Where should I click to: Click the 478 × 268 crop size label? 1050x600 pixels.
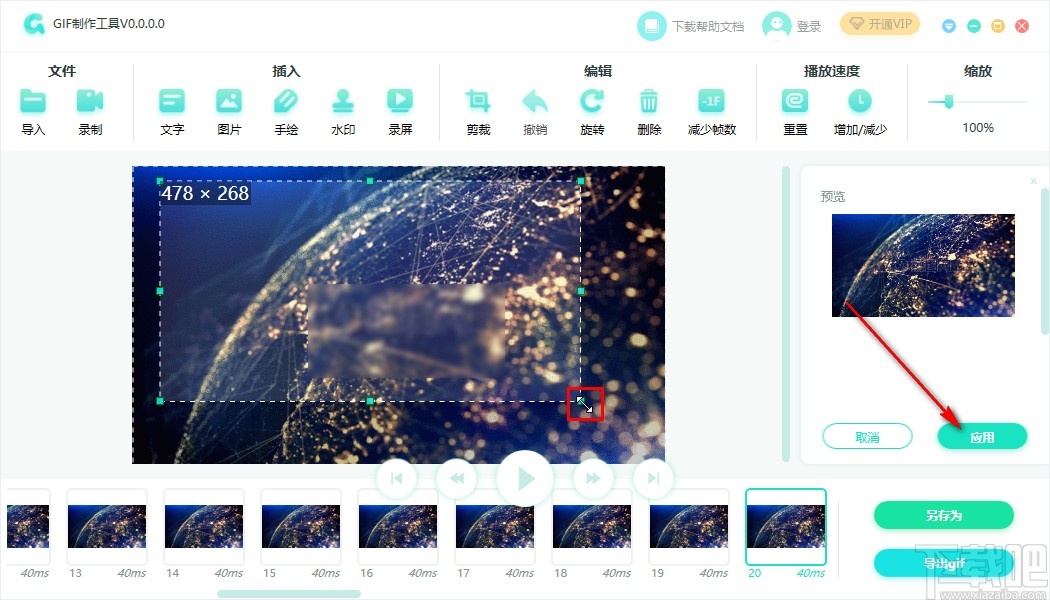pyautogui.click(x=206, y=194)
